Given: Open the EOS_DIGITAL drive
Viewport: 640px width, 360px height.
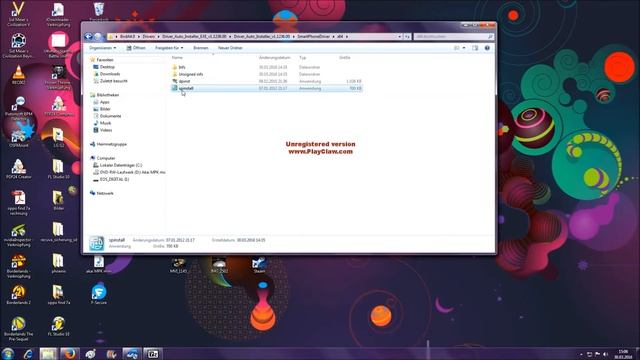Looking at the screenshot, I should pyautogui.click(x=114, y=180).
